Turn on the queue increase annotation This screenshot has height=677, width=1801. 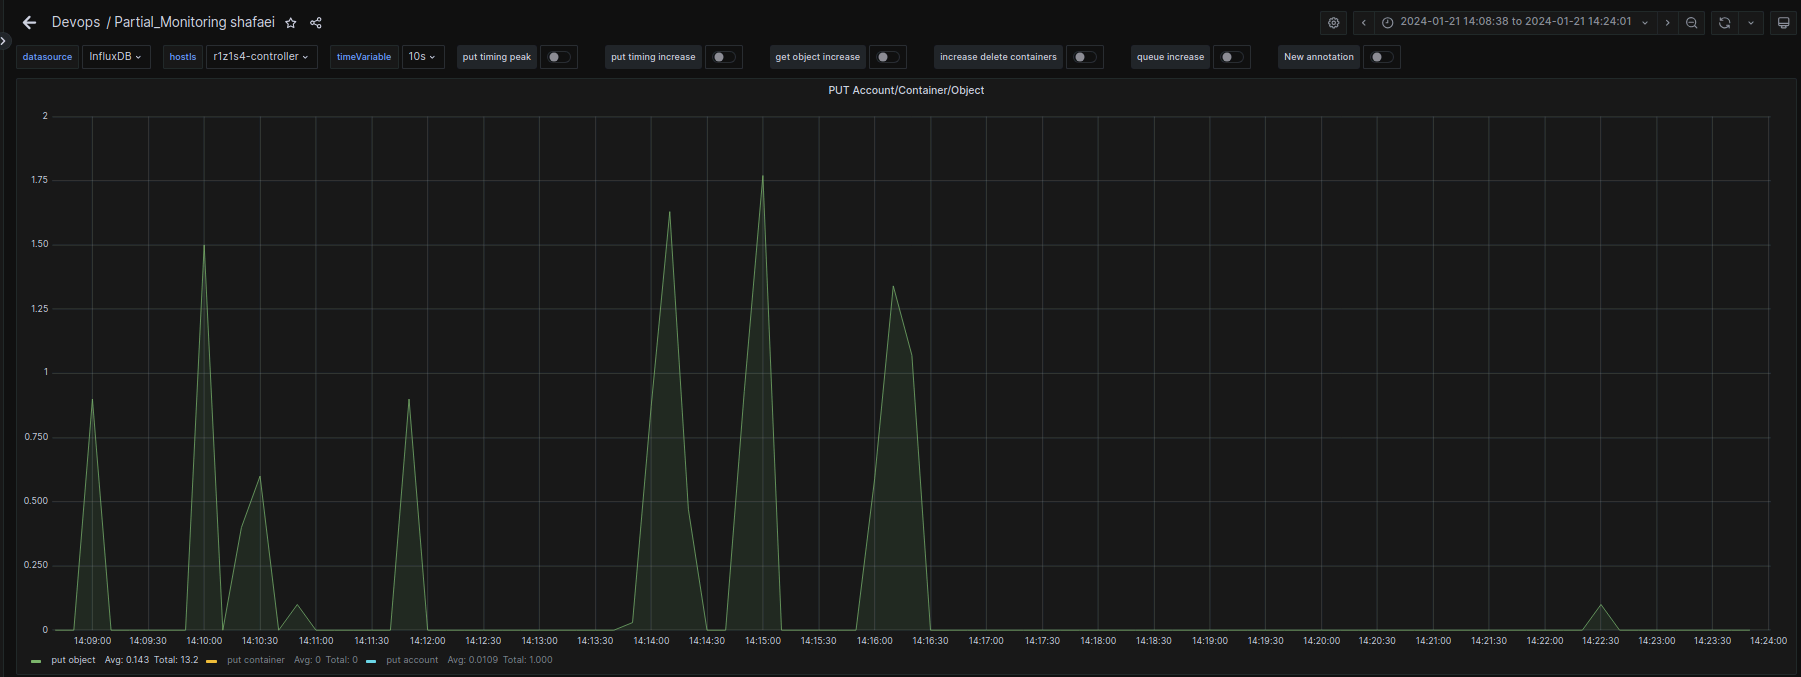coord(1232,57)
